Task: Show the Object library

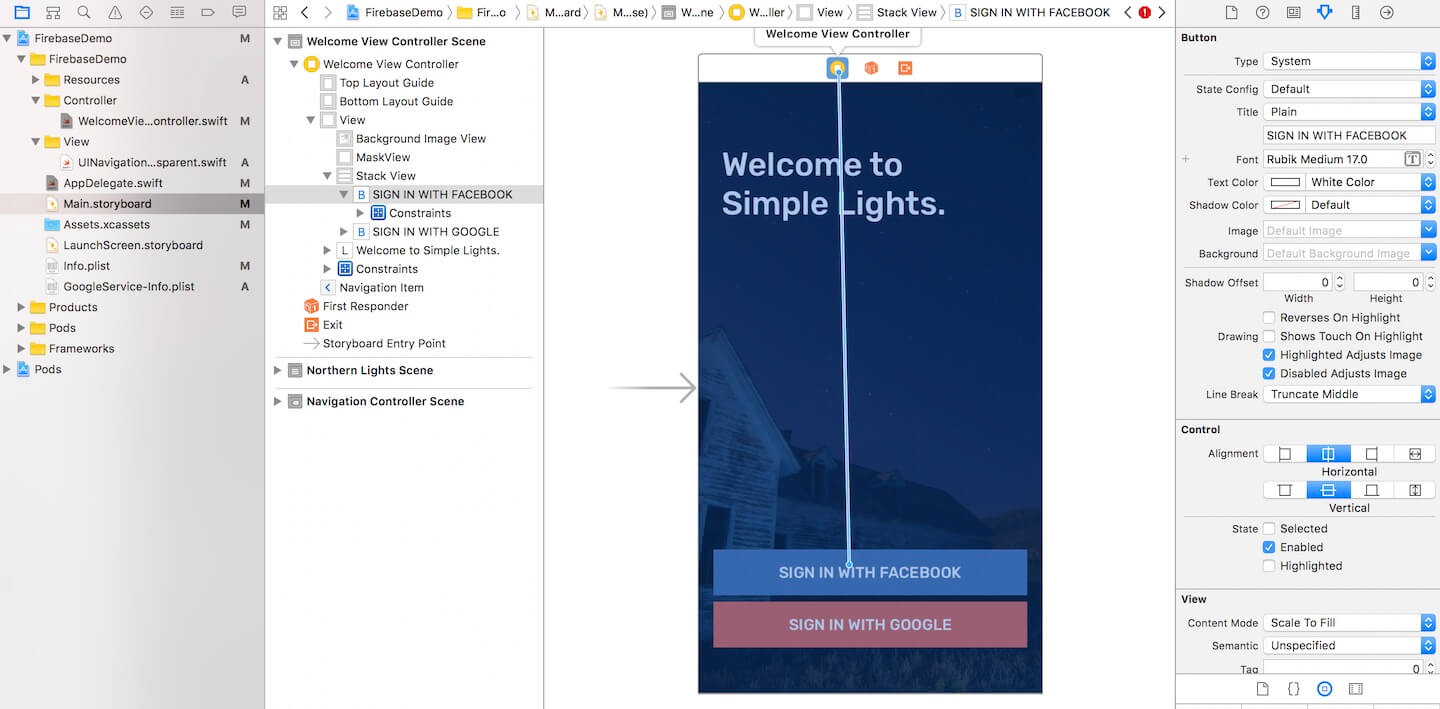Action: 1324,689
